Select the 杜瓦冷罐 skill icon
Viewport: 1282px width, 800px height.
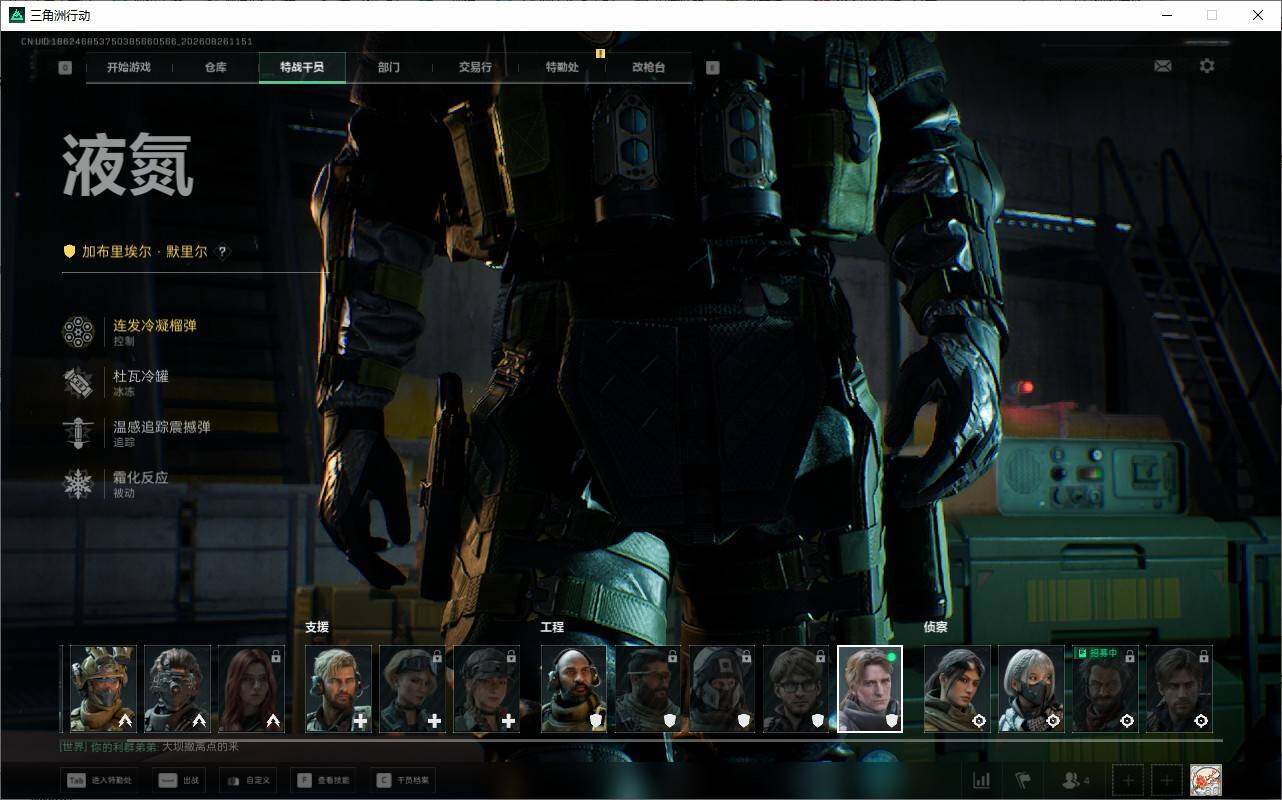coord(78,382)
